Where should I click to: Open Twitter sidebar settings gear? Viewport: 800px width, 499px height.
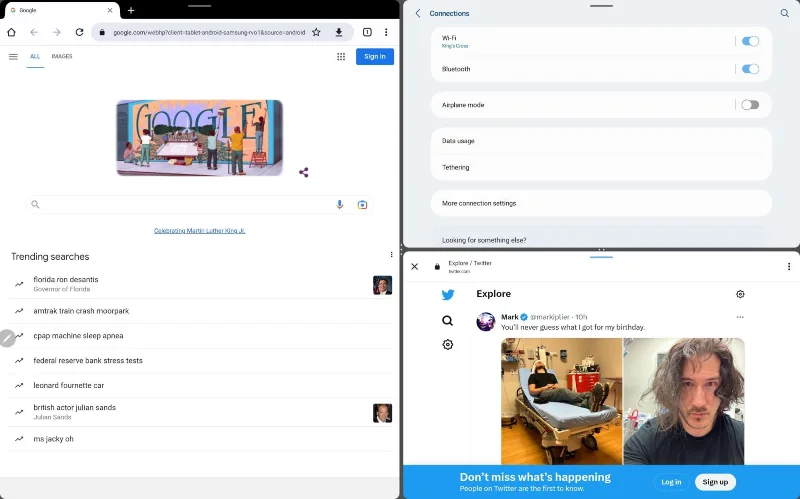click(447, 344)
